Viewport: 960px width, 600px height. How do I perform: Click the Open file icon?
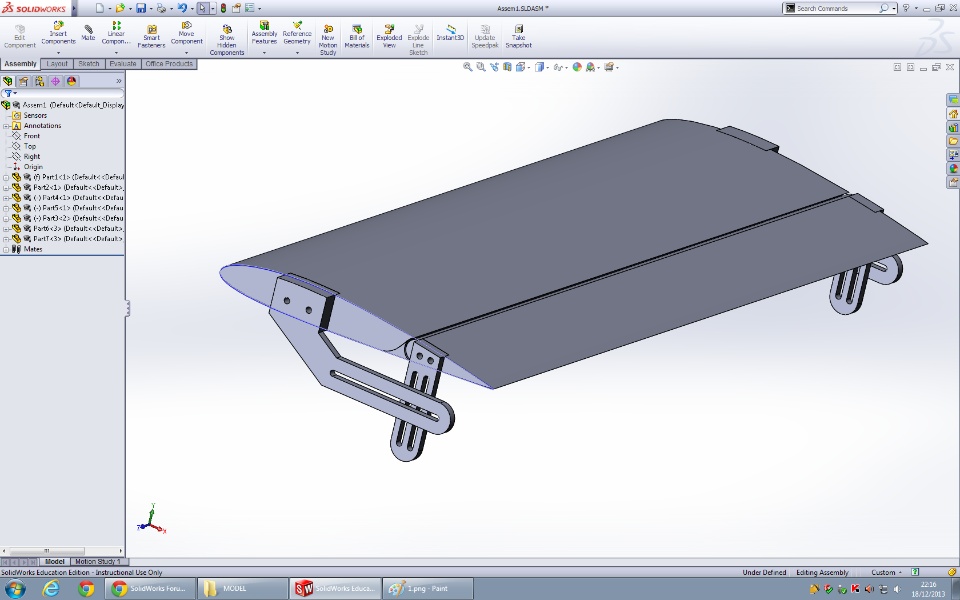coord(120,8)
